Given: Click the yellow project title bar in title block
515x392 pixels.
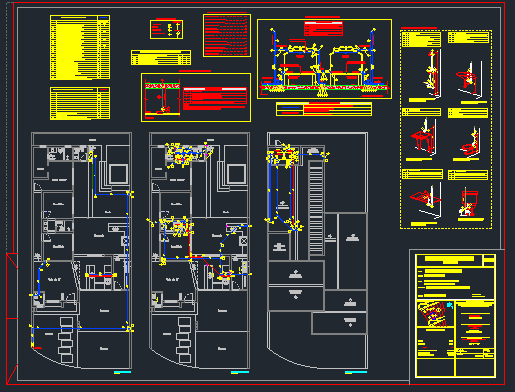Looking at the screenshot, I should coord(449,259).
